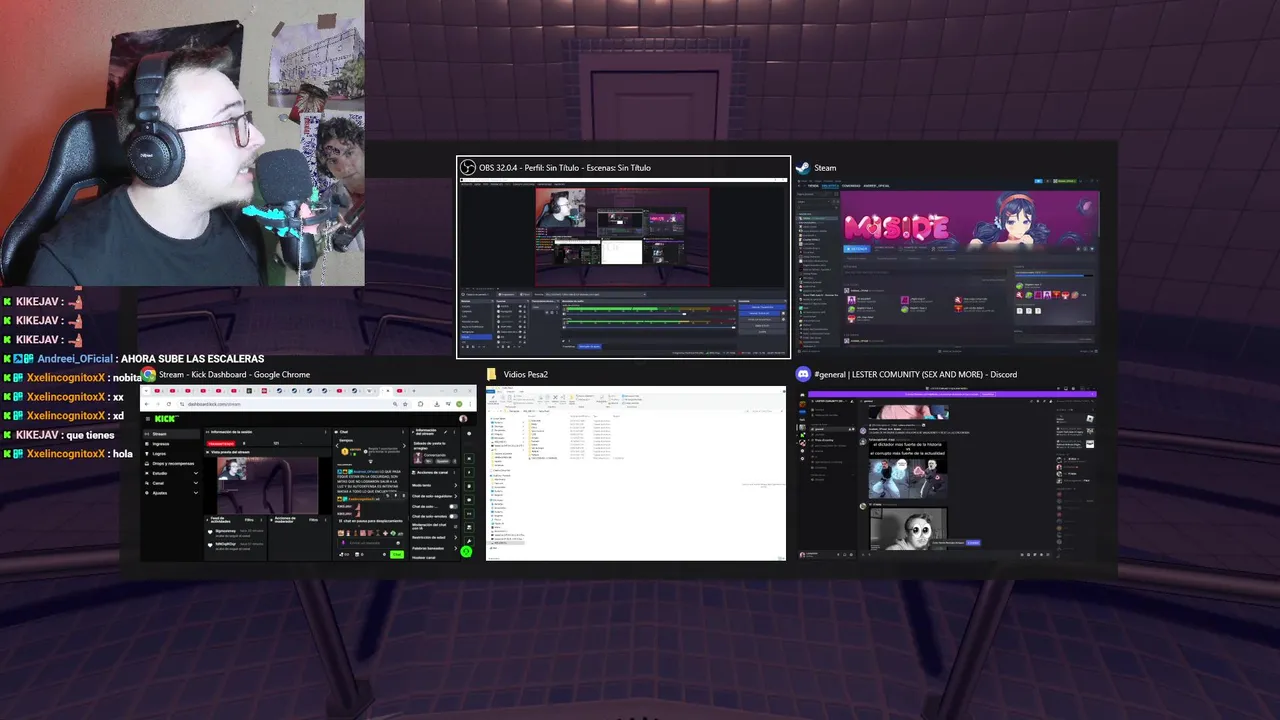The image size is (1280, 720).
Task: Open Comunidad tab in Steam
Action: click(851, 186)
